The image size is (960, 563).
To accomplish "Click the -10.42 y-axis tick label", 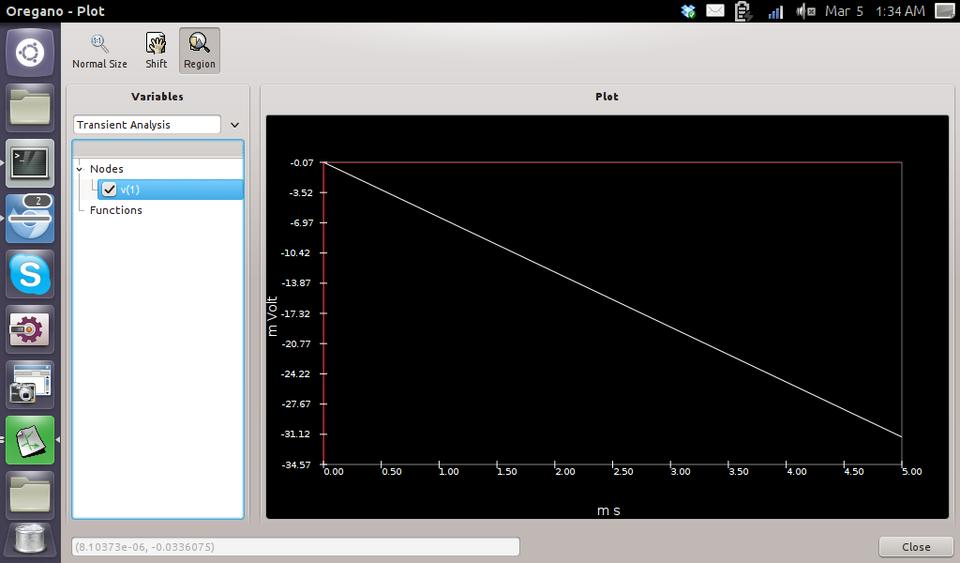I will (296, 253).
